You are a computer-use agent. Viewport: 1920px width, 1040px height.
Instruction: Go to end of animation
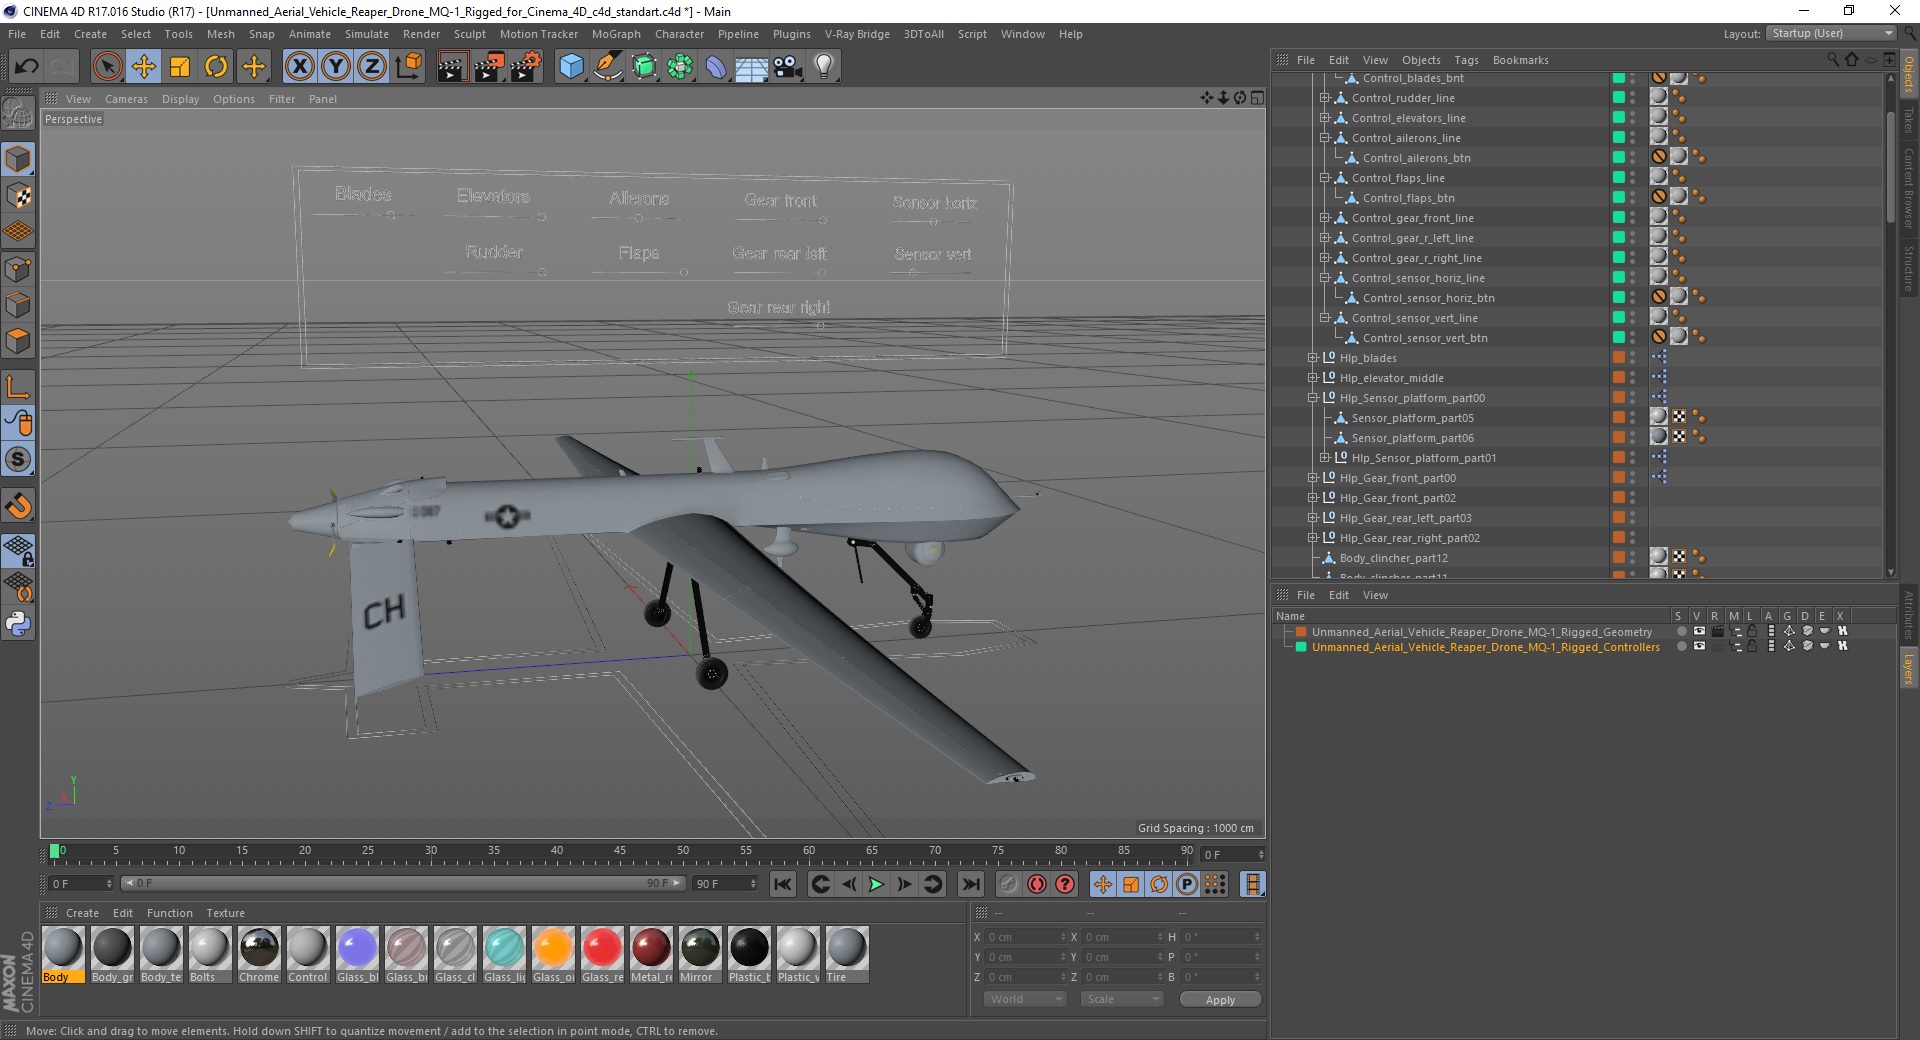970,884
